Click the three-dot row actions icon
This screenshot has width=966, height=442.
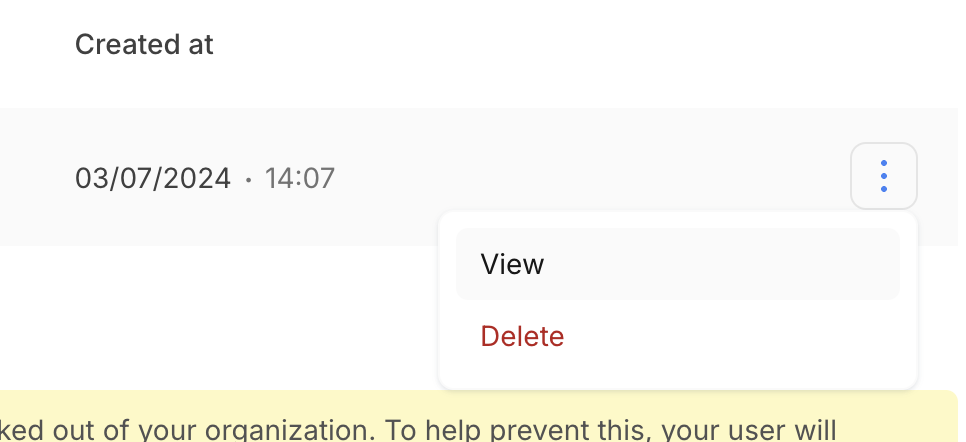pos(884,177)
